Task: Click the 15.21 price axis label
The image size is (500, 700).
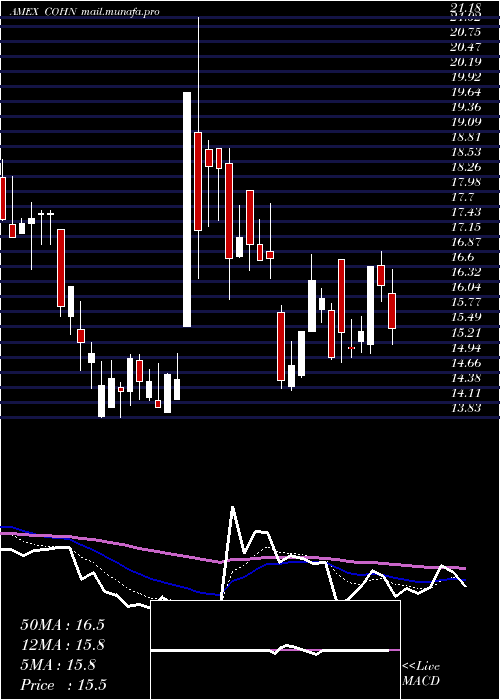Action: coord(466,333)
